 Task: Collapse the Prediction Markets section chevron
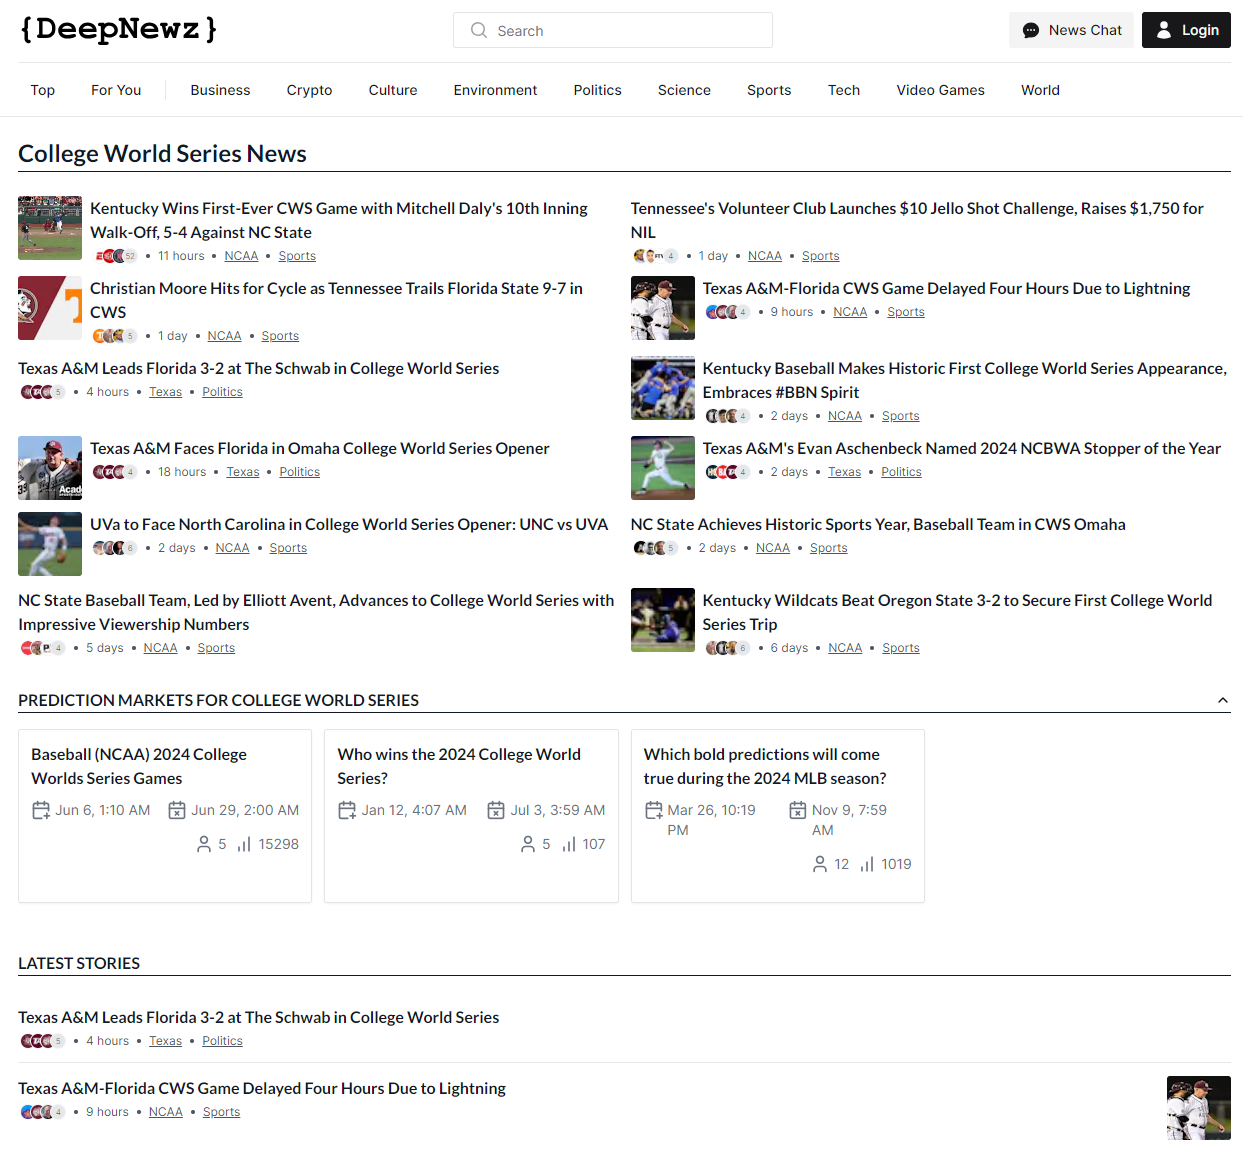[x=1222, y=700]
